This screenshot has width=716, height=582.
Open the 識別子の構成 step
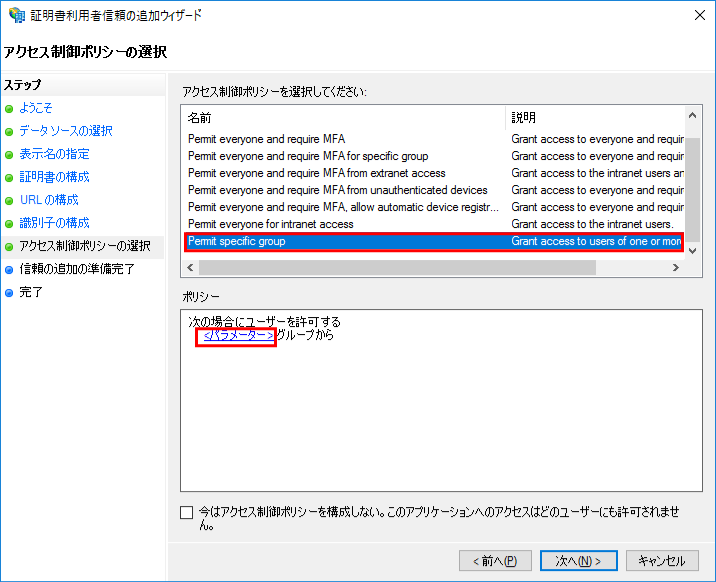tap(54, 223)
